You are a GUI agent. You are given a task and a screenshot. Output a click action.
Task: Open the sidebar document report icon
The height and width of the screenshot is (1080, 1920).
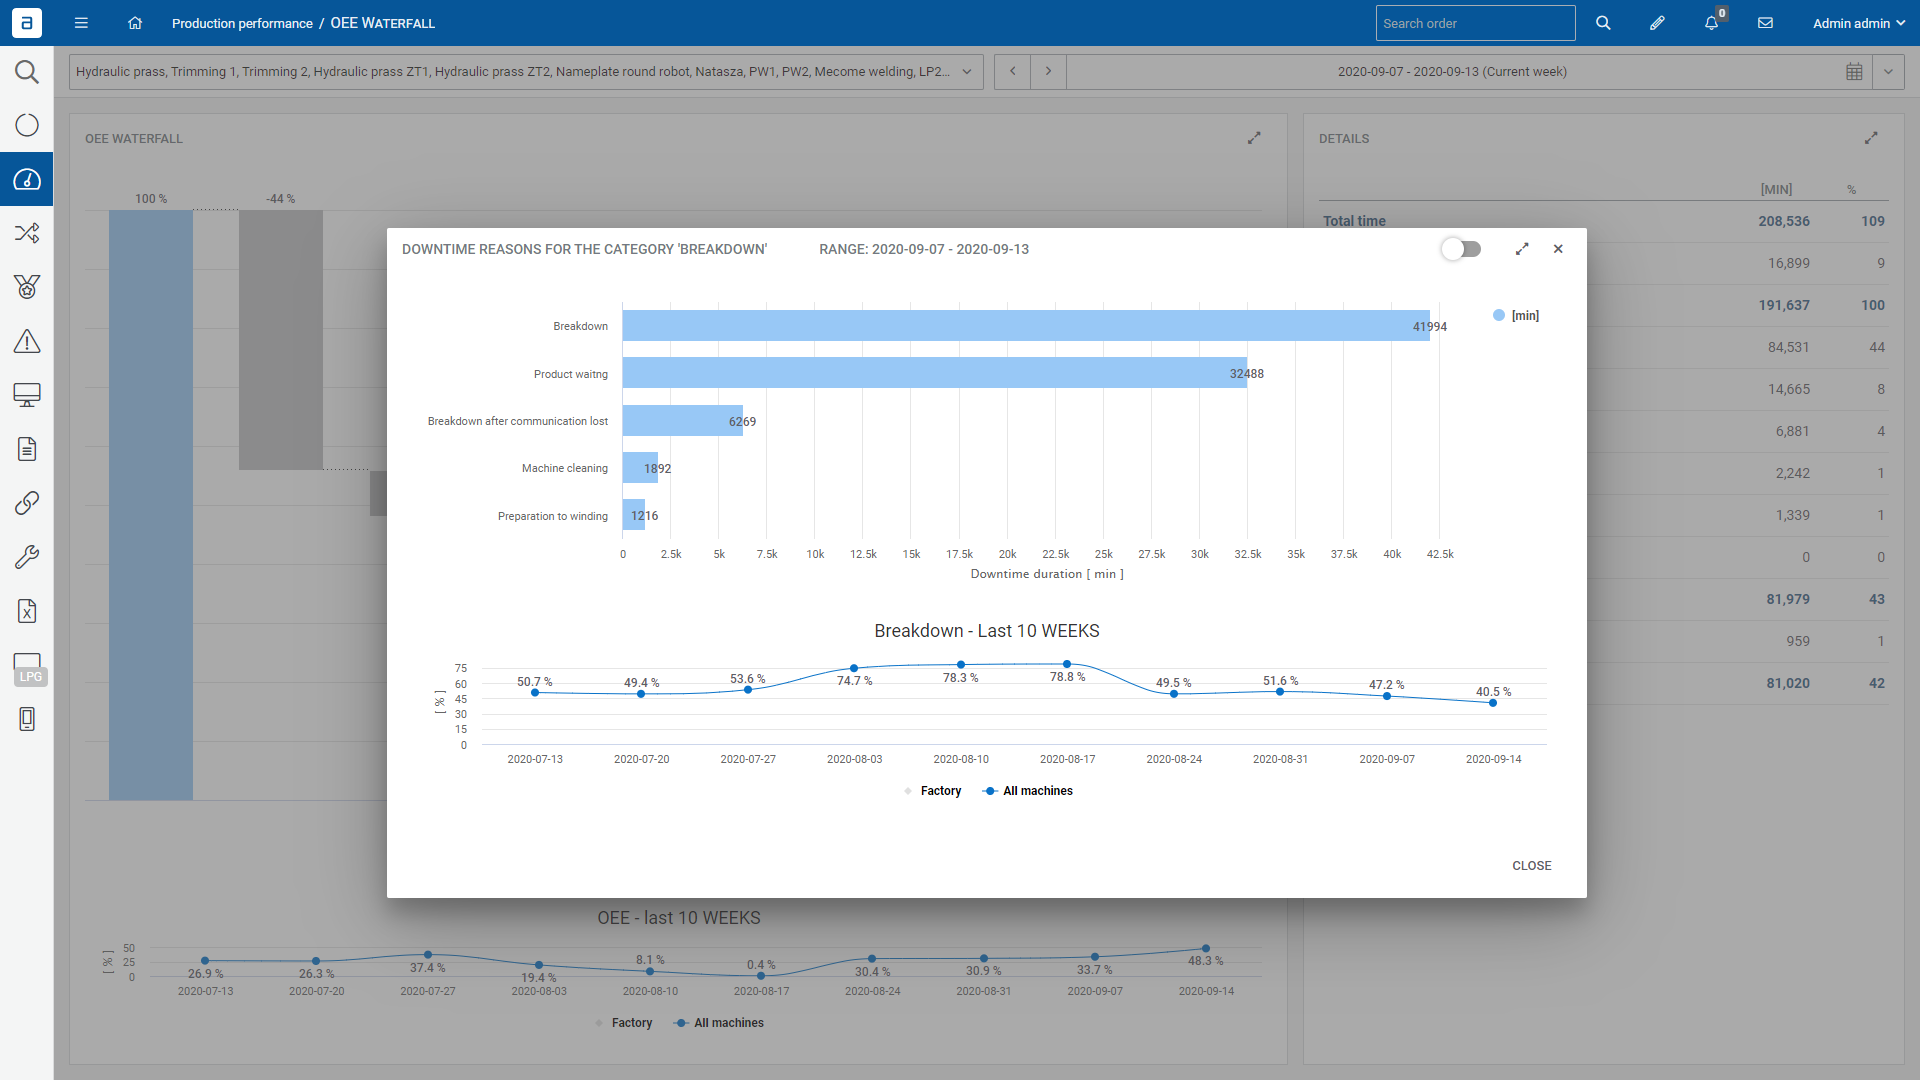[x=27, y=449]
